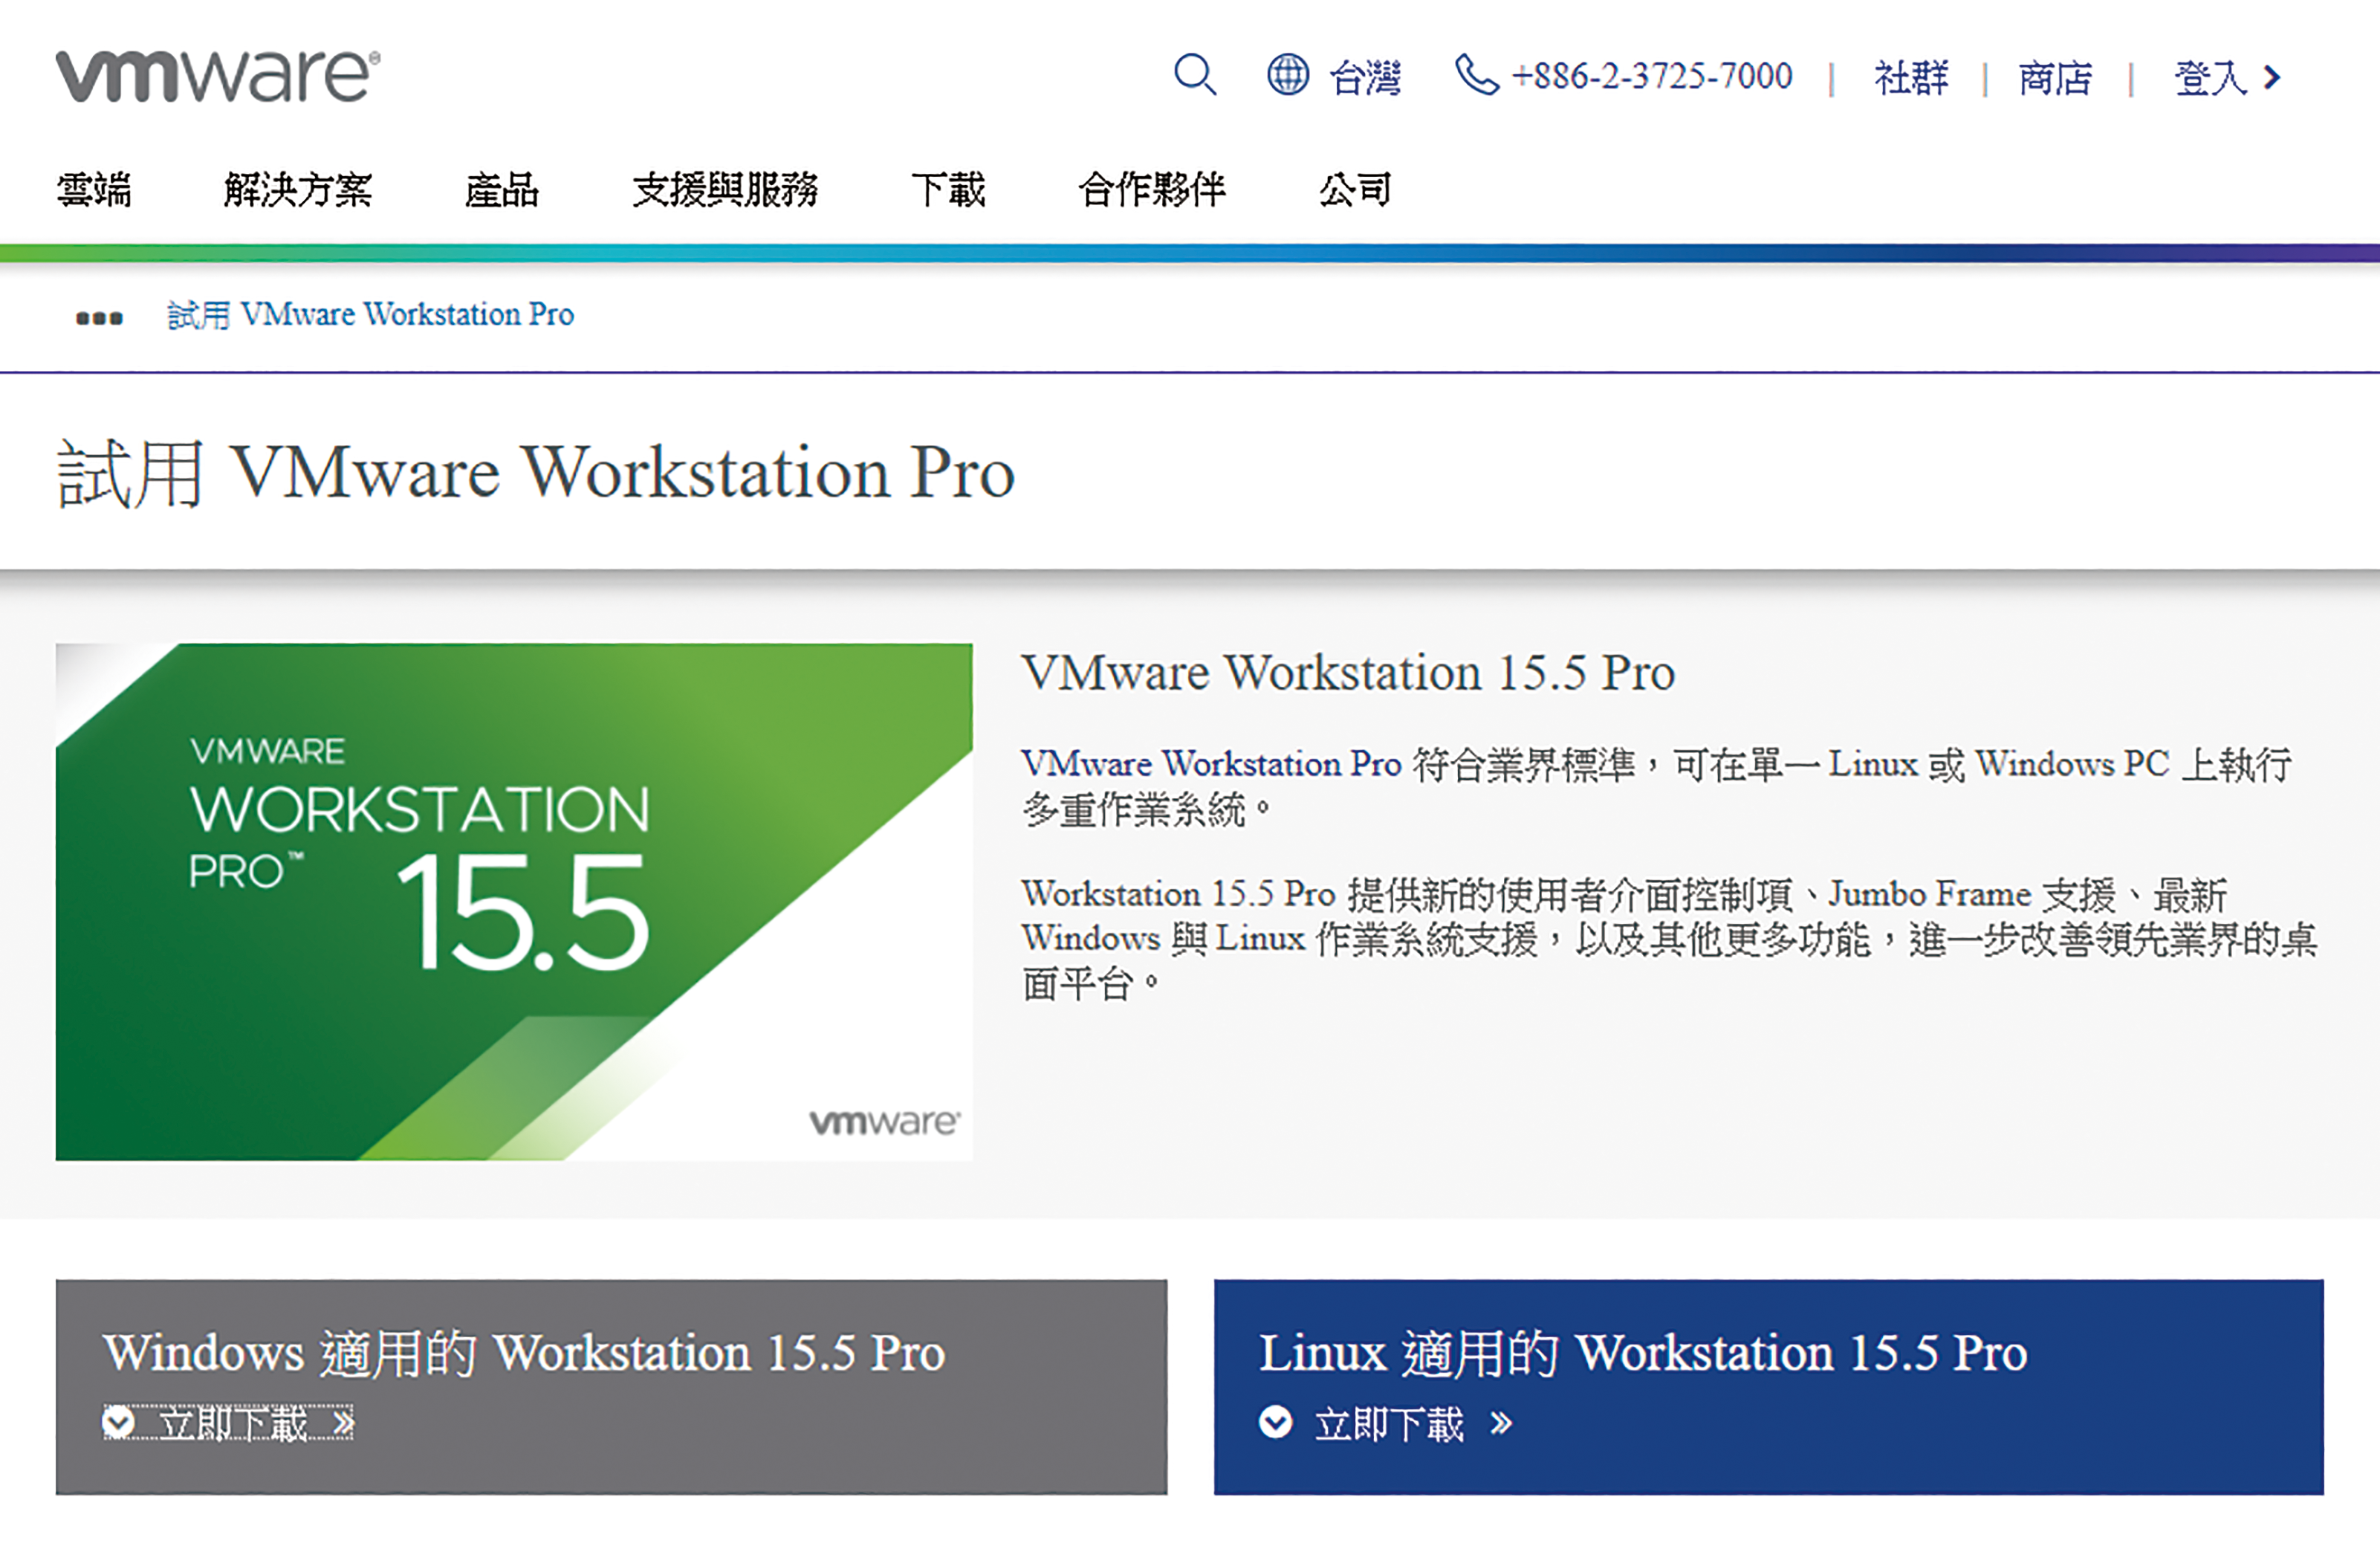Click double chevron in Windows download link

click(343, 1422)
